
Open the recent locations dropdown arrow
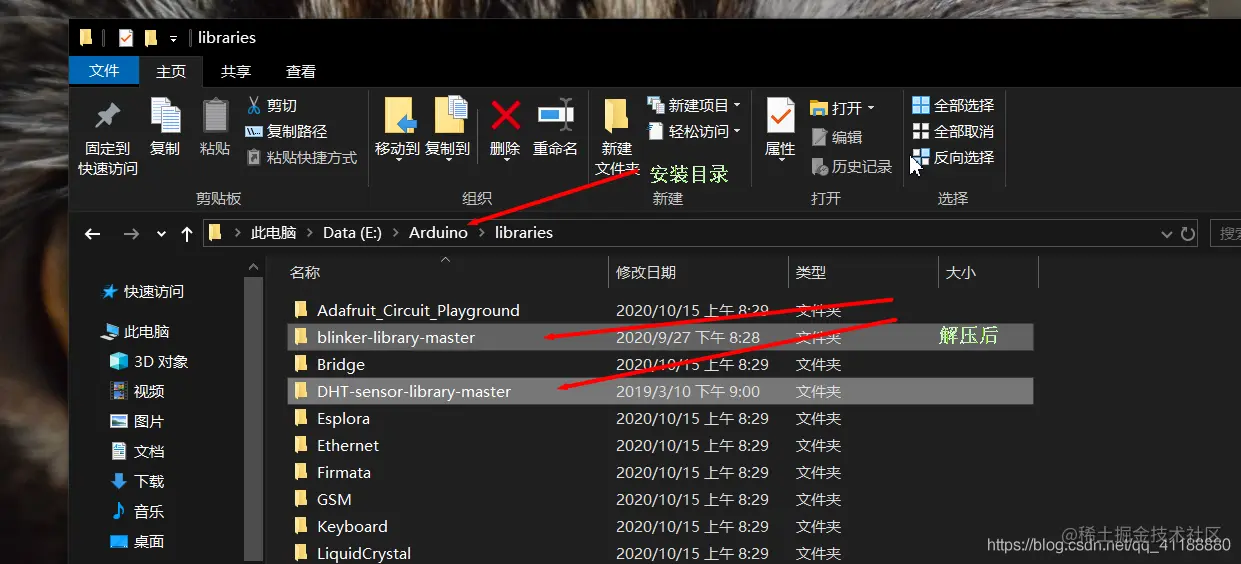tap(161, 234)
